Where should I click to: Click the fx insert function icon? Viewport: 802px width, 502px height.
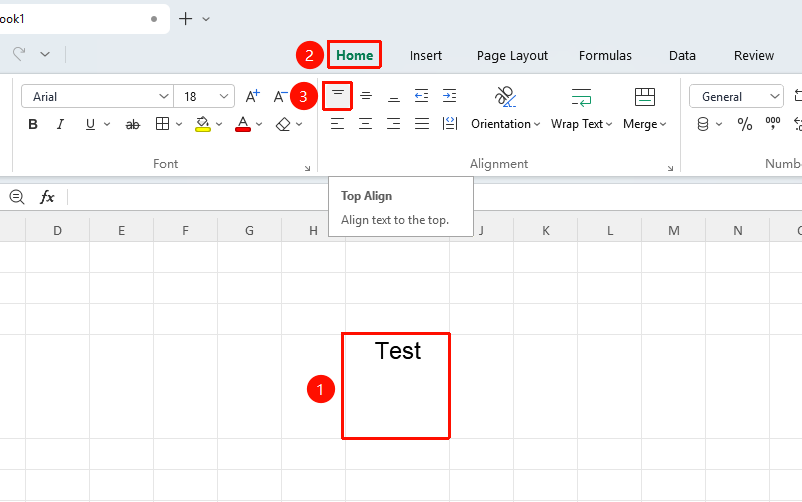(47, 197)
